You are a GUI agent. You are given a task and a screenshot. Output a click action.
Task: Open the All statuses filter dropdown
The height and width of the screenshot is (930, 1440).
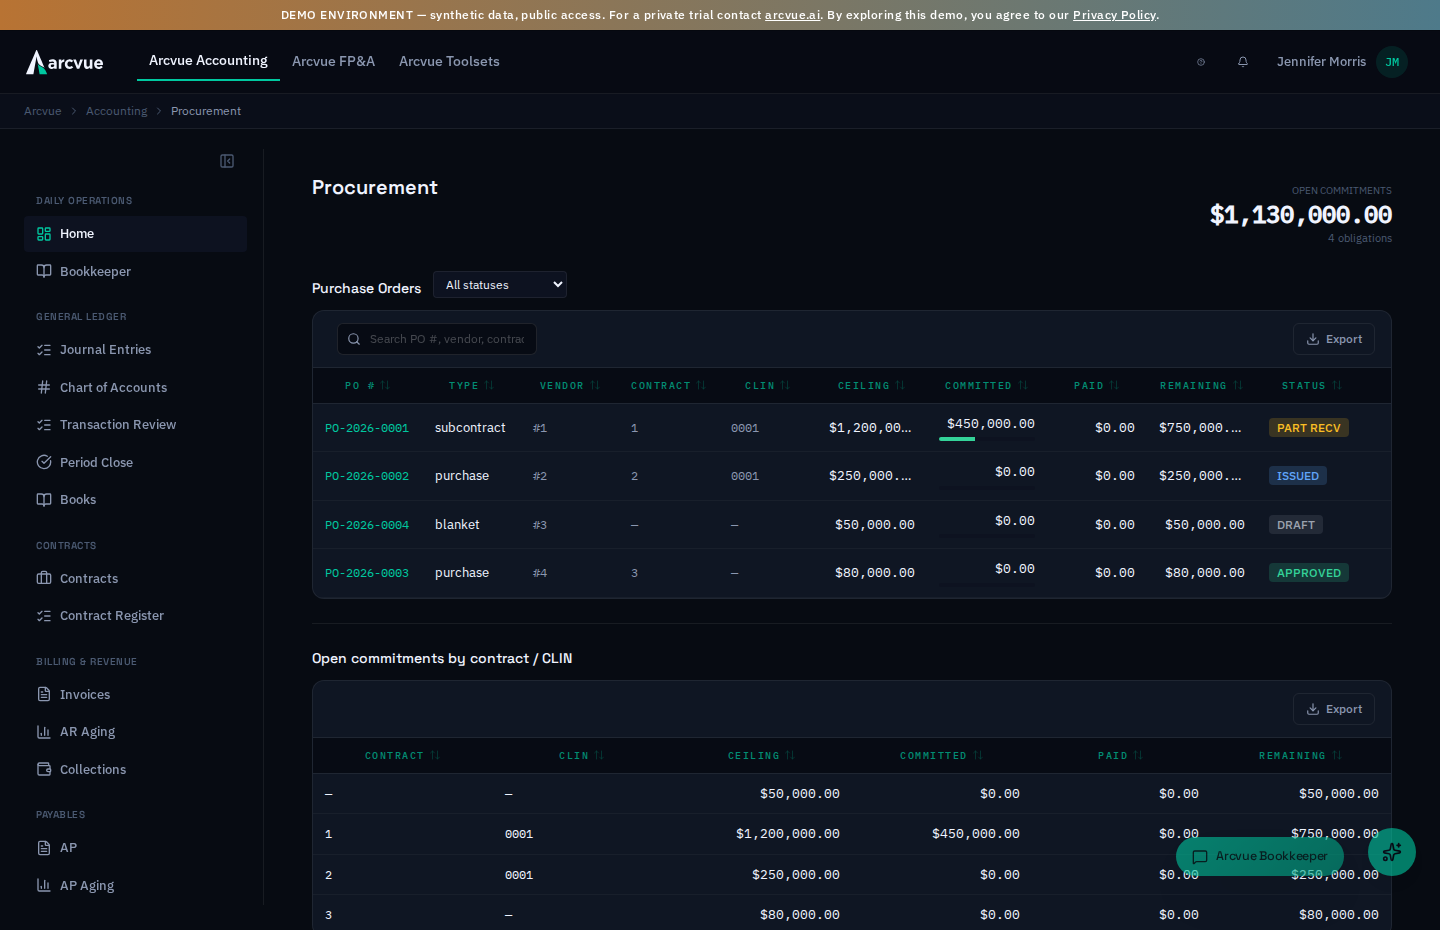point(500,285)
